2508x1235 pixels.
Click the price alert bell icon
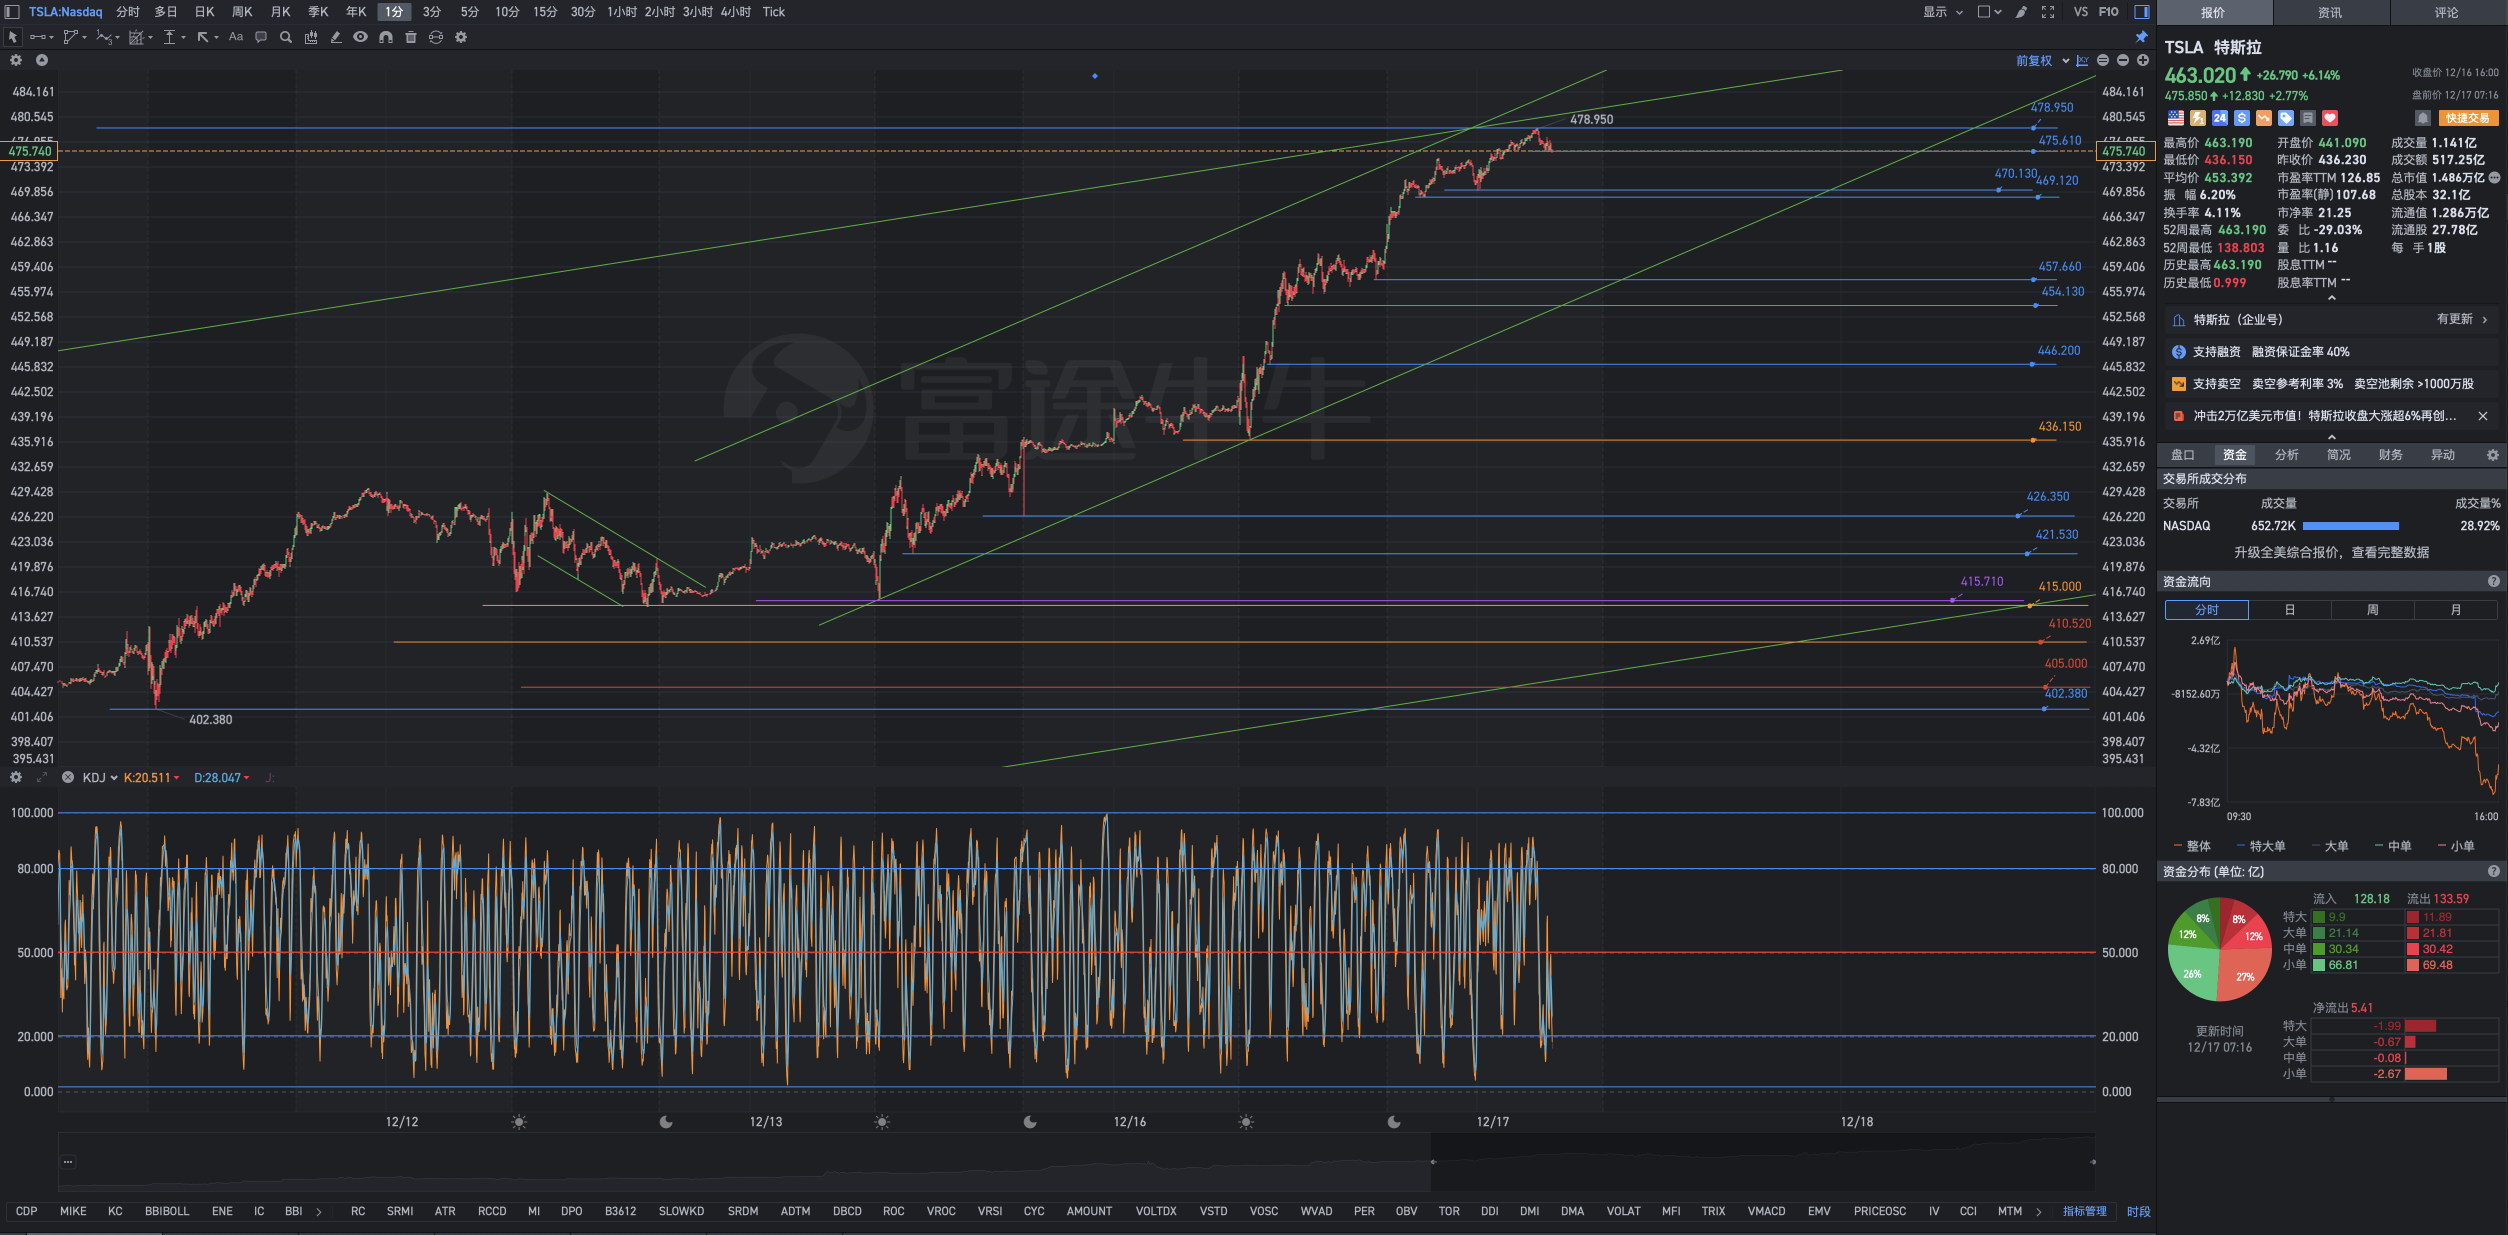(x=2423, y=118)
